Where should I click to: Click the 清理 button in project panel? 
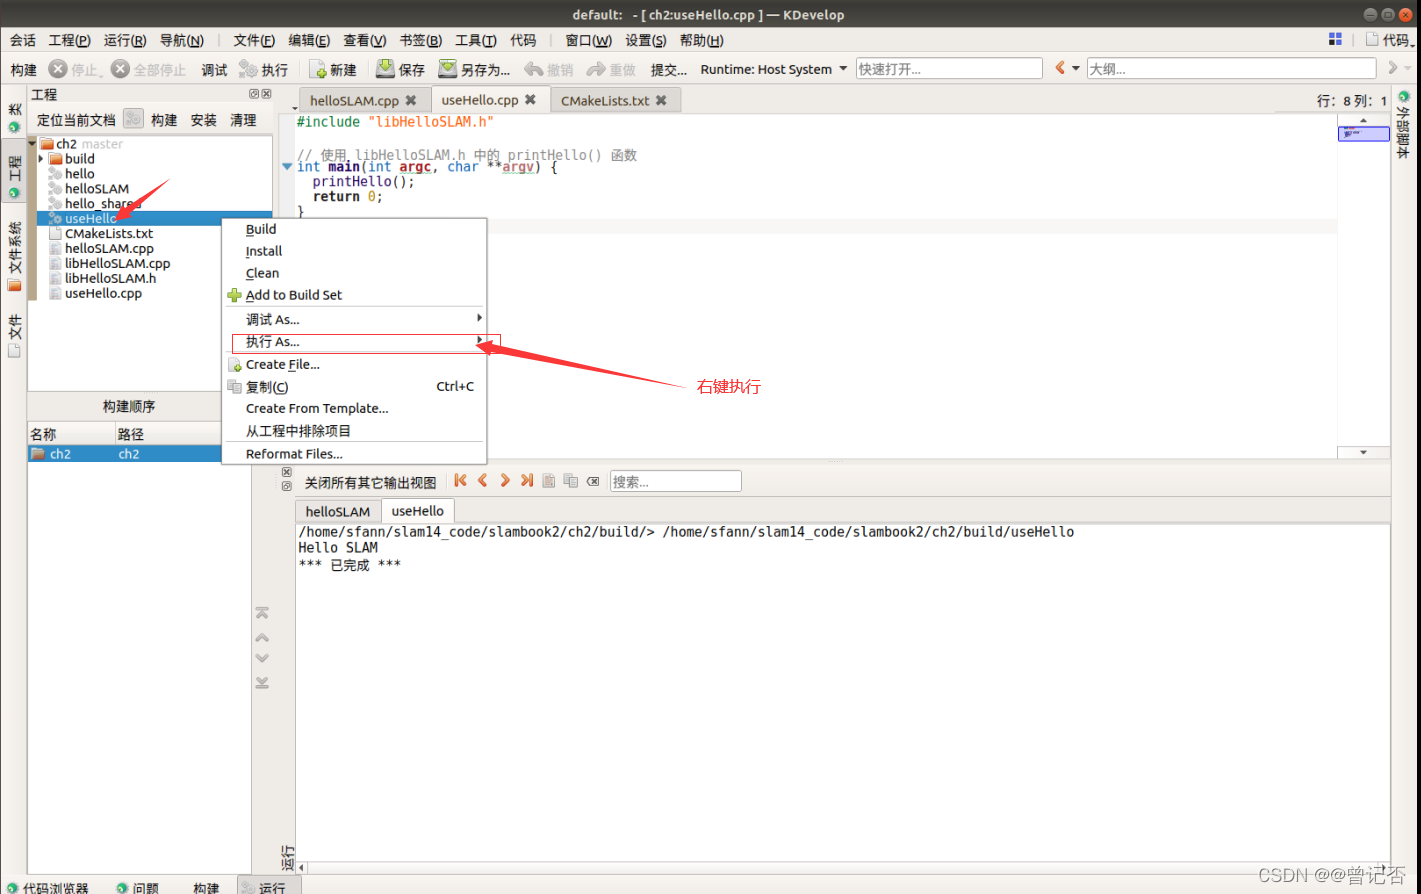[x=243, y=120]
